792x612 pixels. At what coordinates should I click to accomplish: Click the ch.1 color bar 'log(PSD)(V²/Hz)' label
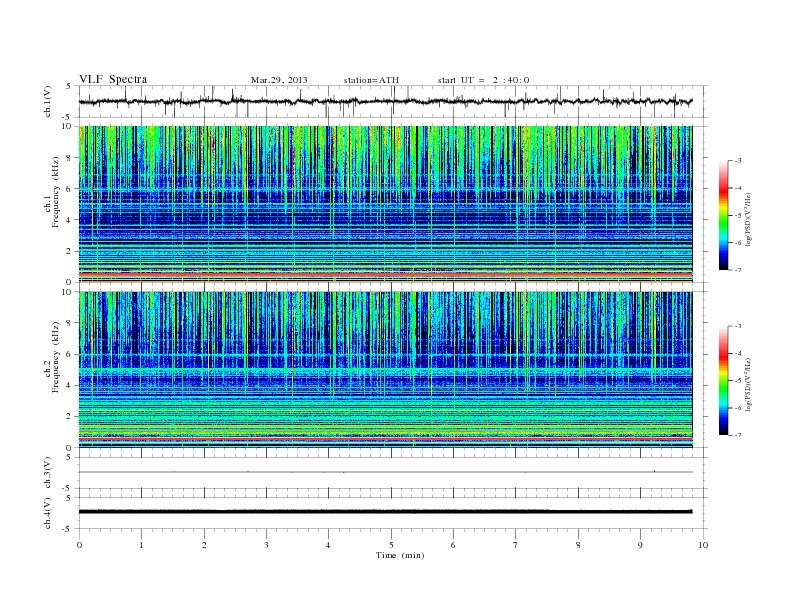tap(750, 219)
